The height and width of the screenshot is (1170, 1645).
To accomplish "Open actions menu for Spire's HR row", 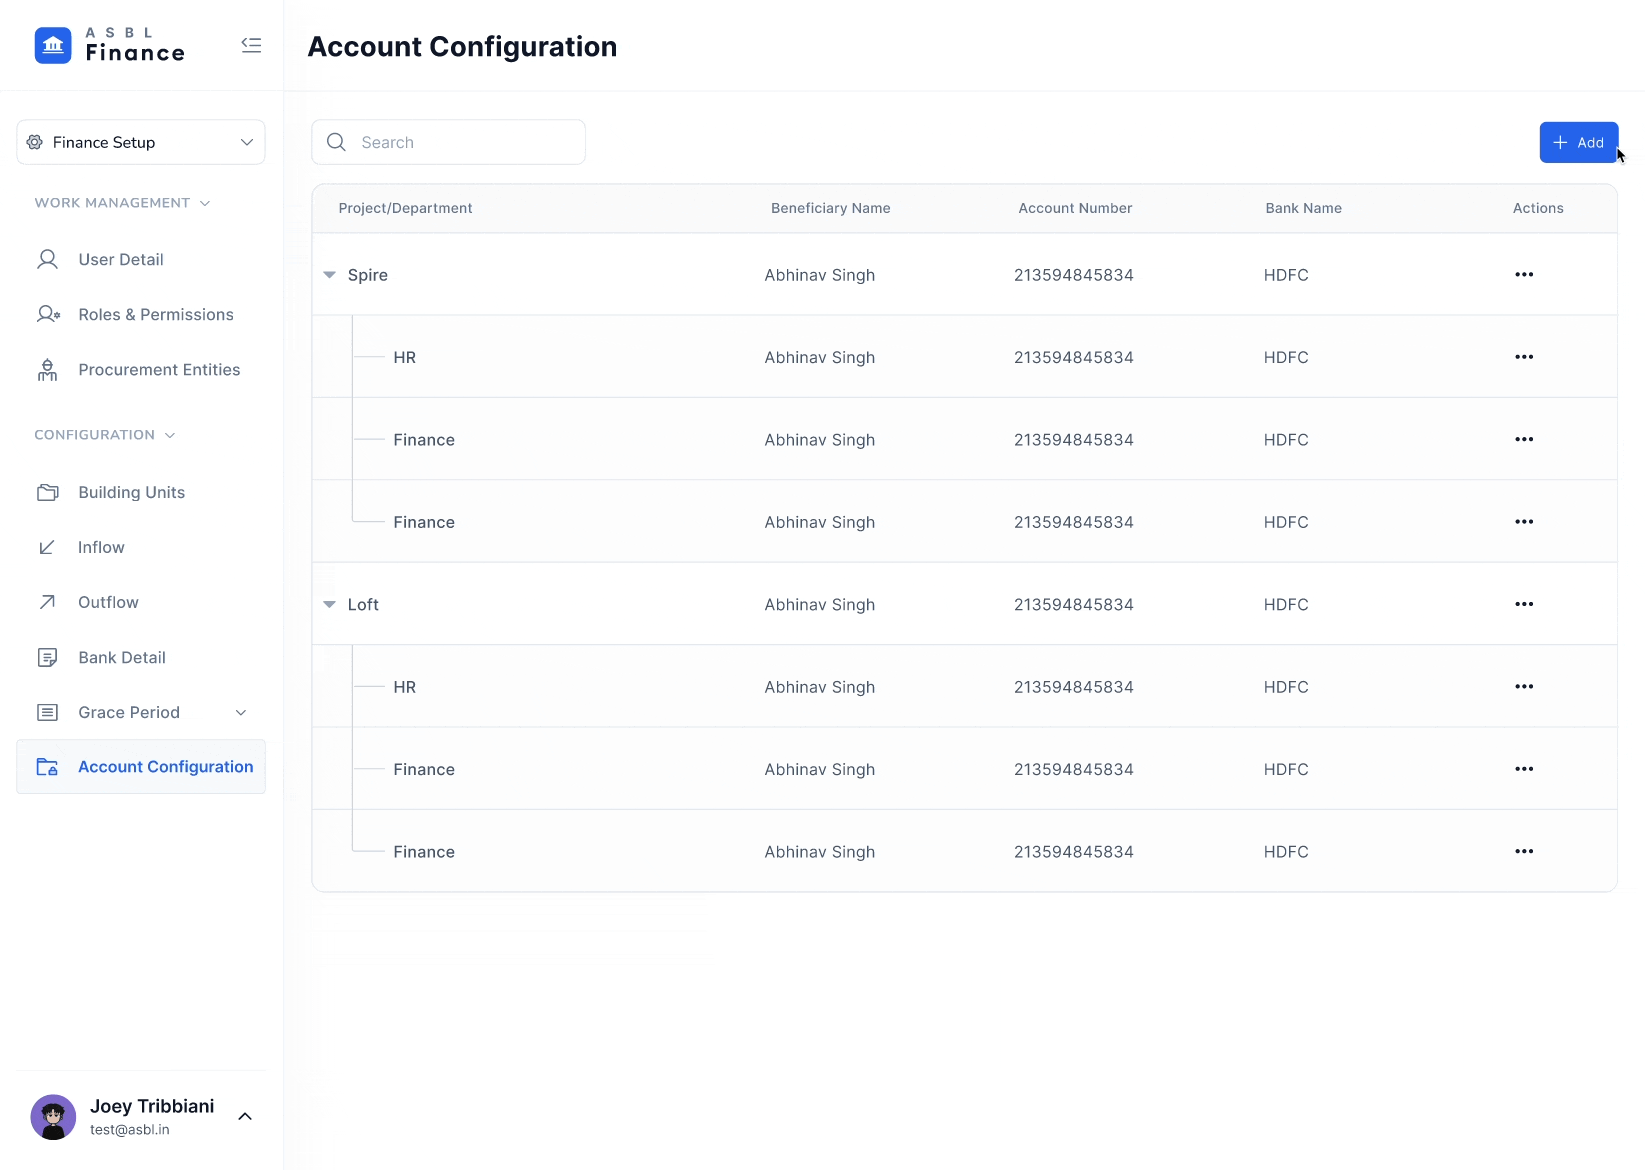I will [1524, 357].
